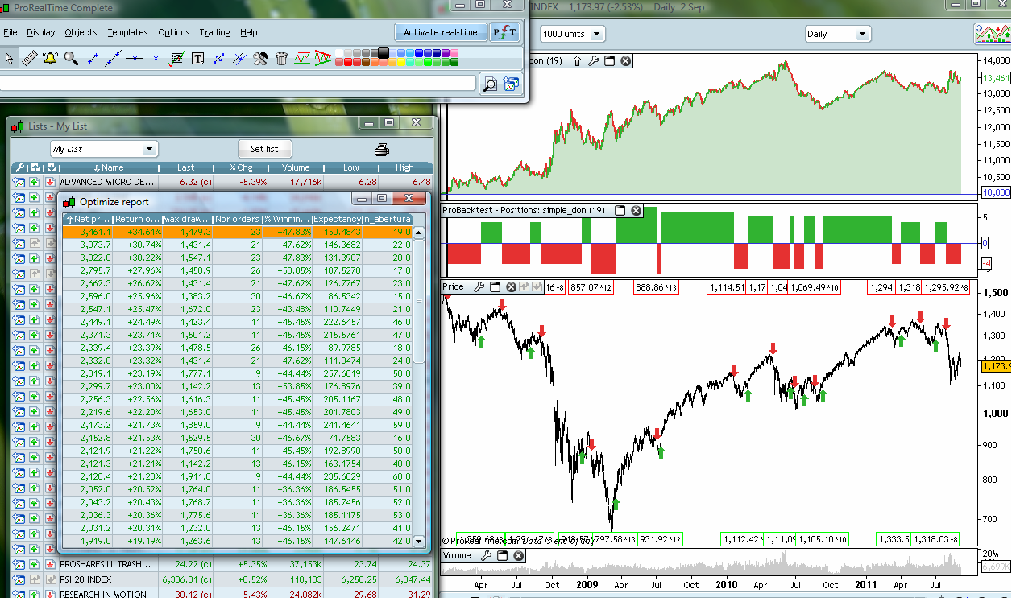Image resolution: width=1011 pixels, height=598 pixels.
Task: Click the red triangle pattern tool
Action: [x=322, y=59]
